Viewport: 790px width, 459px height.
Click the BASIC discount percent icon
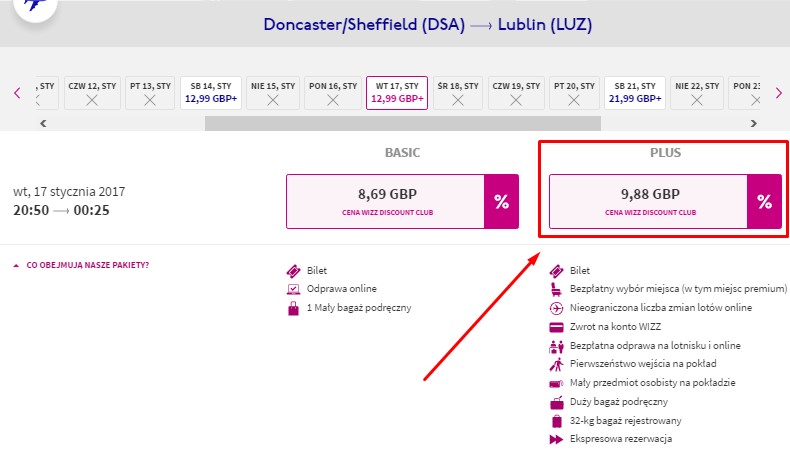(501, 202)
